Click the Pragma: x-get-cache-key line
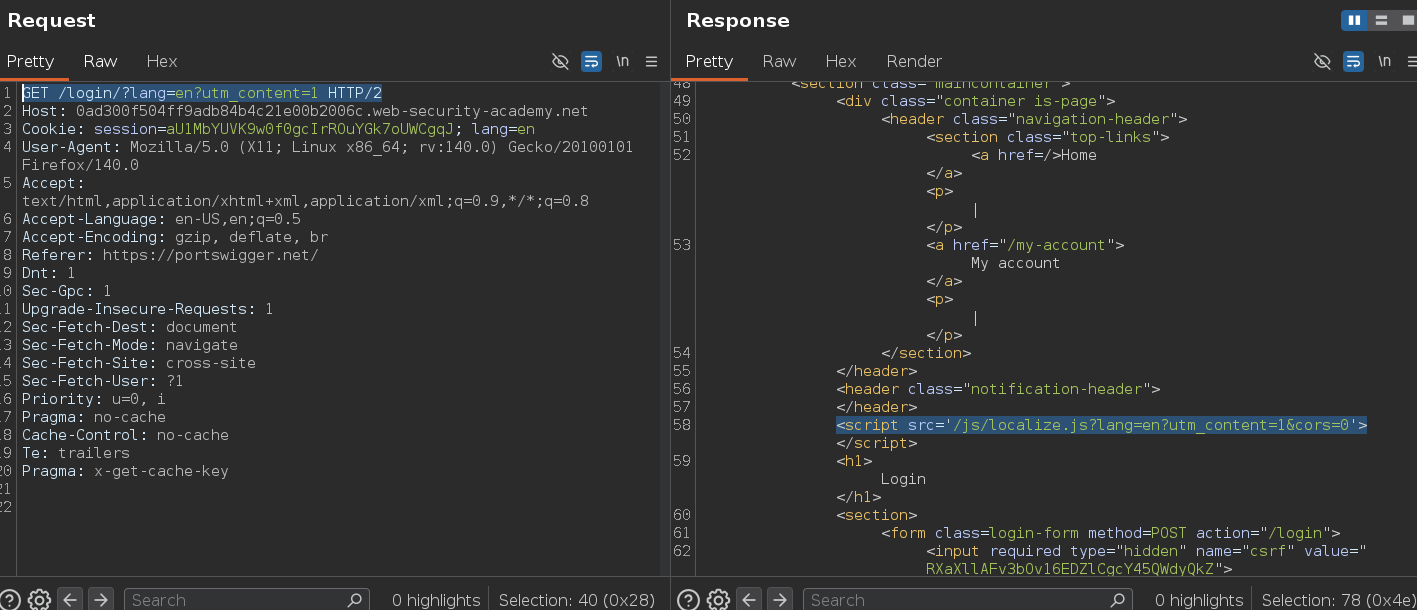1417x610 pixels. [x=125, y=471]
